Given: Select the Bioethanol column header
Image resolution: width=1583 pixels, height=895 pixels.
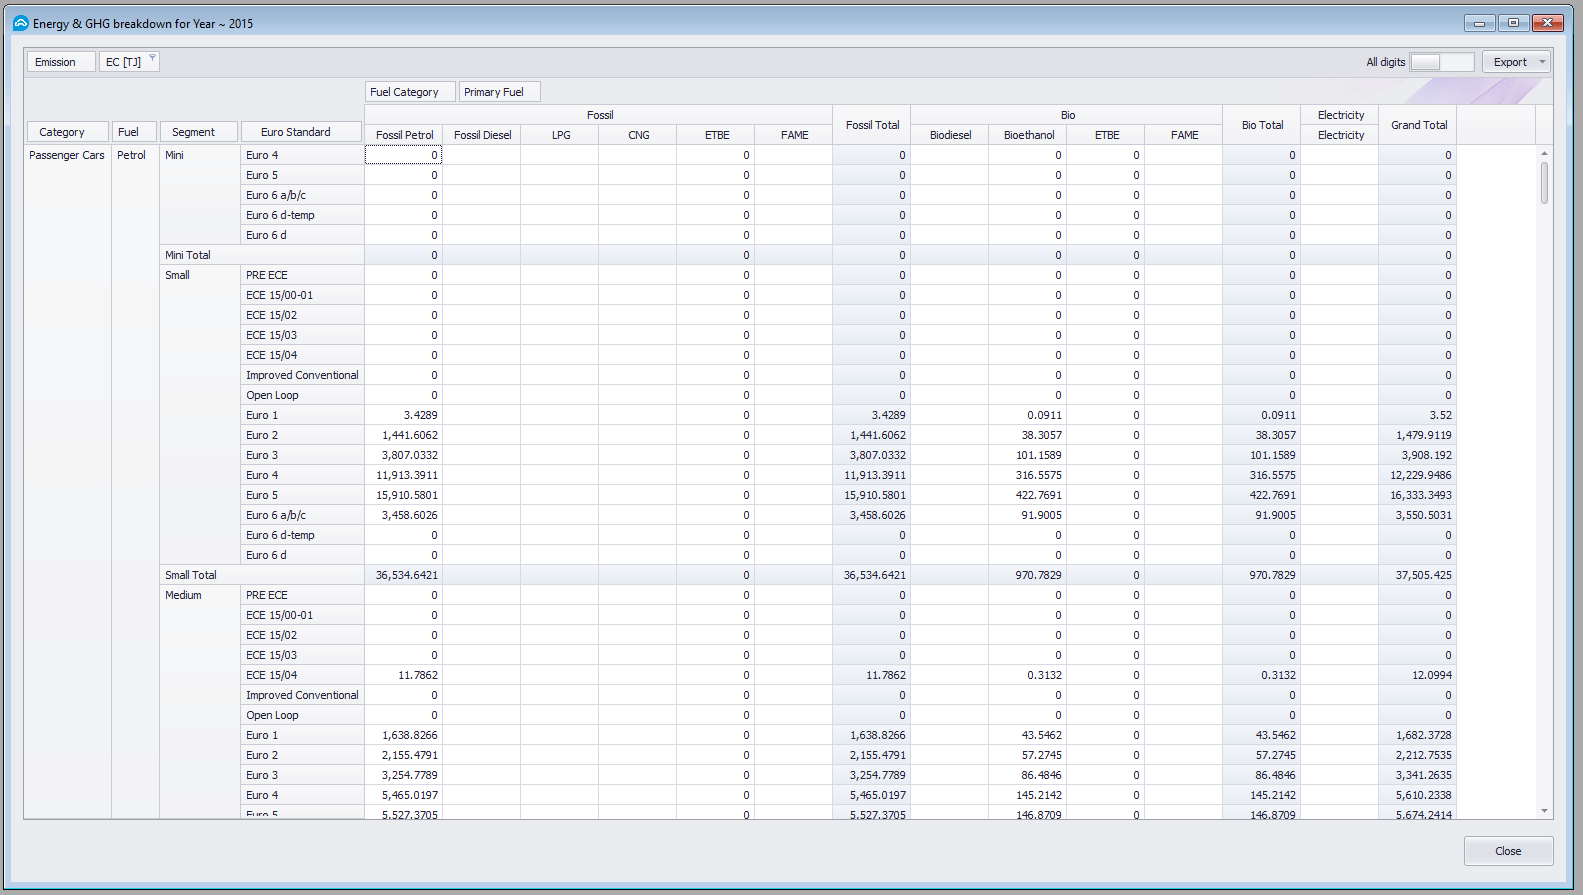Looking at the screenshot, I should pos(1028,135).
